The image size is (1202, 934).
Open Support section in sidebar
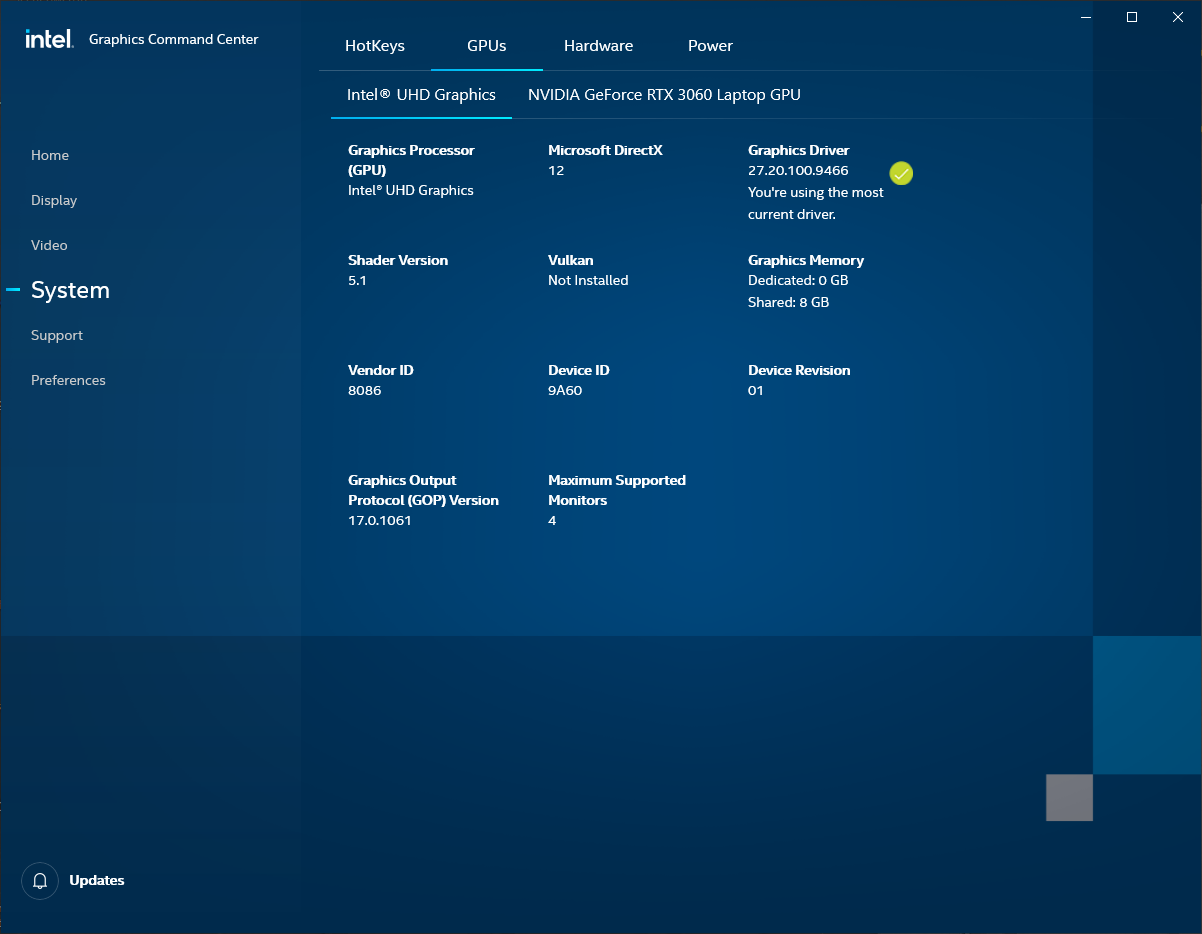point(57,335)
